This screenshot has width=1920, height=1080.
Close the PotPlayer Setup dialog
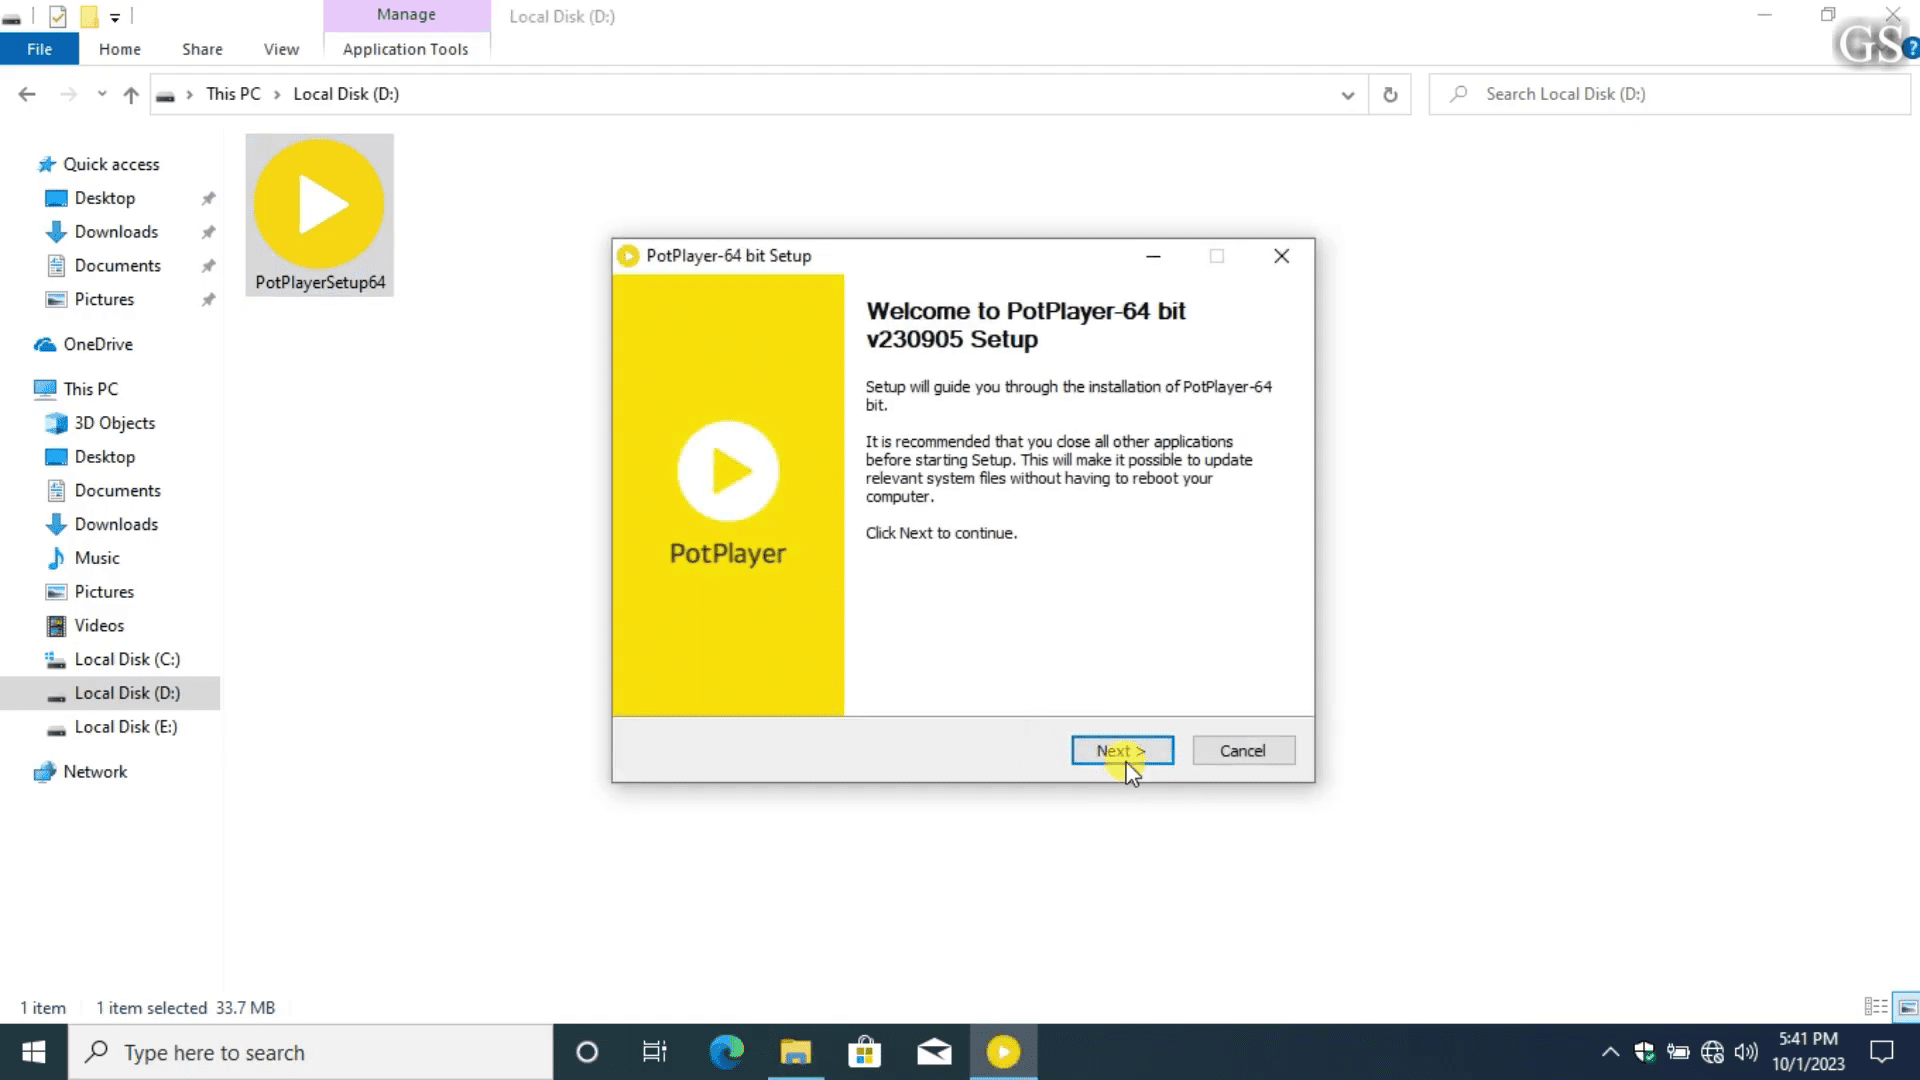pos(1281,256)
